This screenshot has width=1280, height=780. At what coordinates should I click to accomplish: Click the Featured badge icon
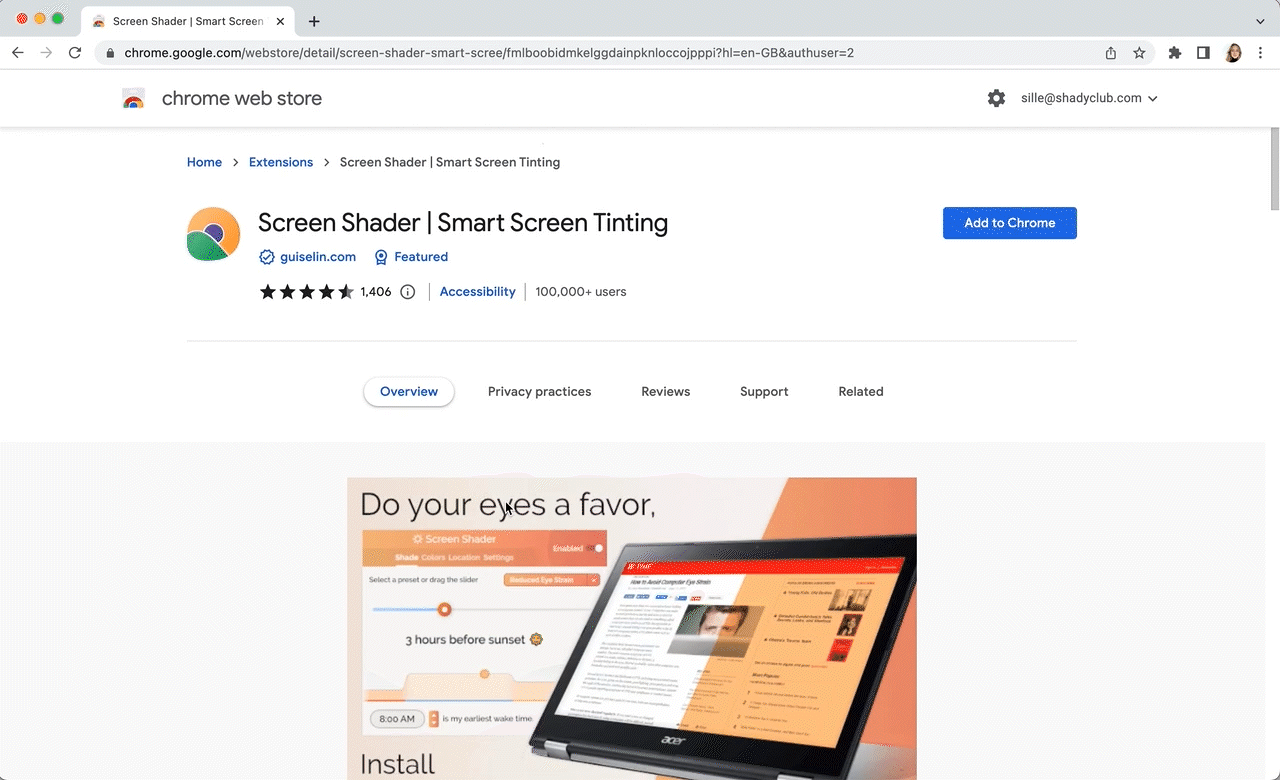381,257
